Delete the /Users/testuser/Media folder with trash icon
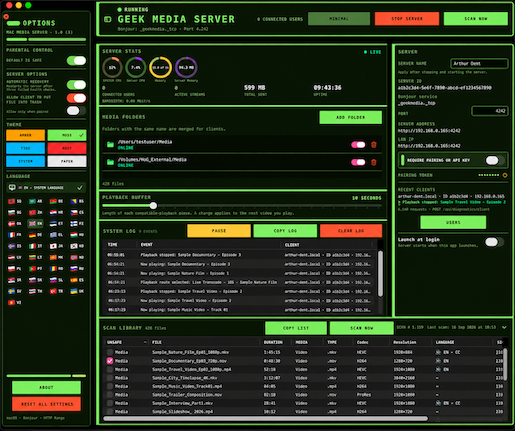This screenshot has height=431, width=515. coord(374,144)
